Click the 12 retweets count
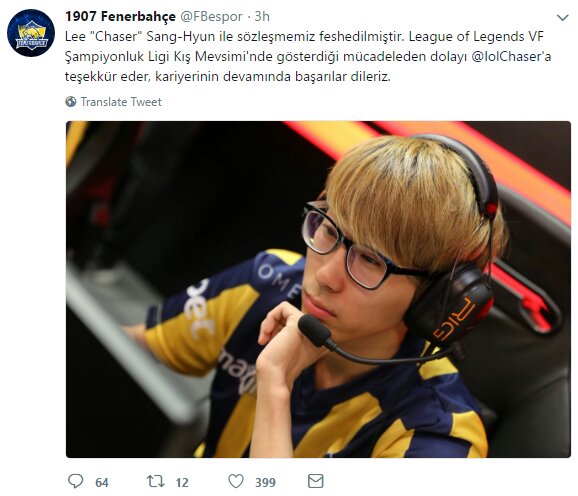This screenshot has width=578, height=496. click(x=182, y=482)
